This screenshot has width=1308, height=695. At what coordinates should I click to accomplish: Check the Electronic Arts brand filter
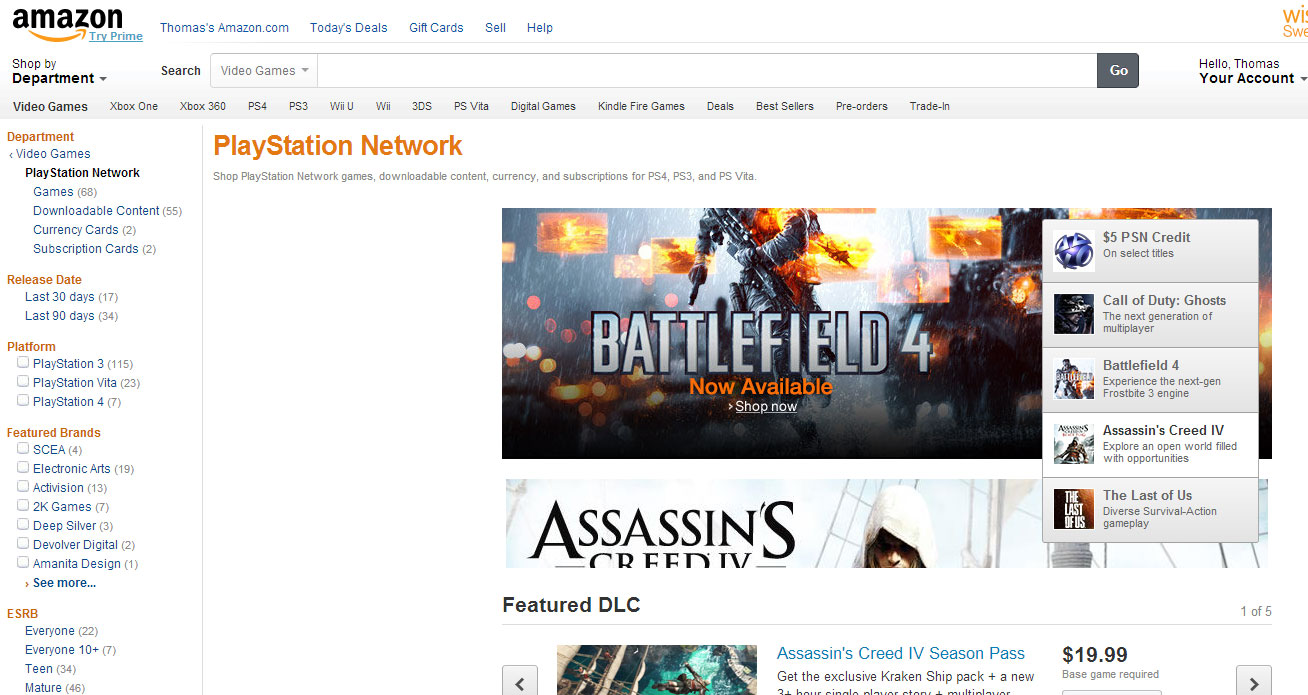pos(22,466)
